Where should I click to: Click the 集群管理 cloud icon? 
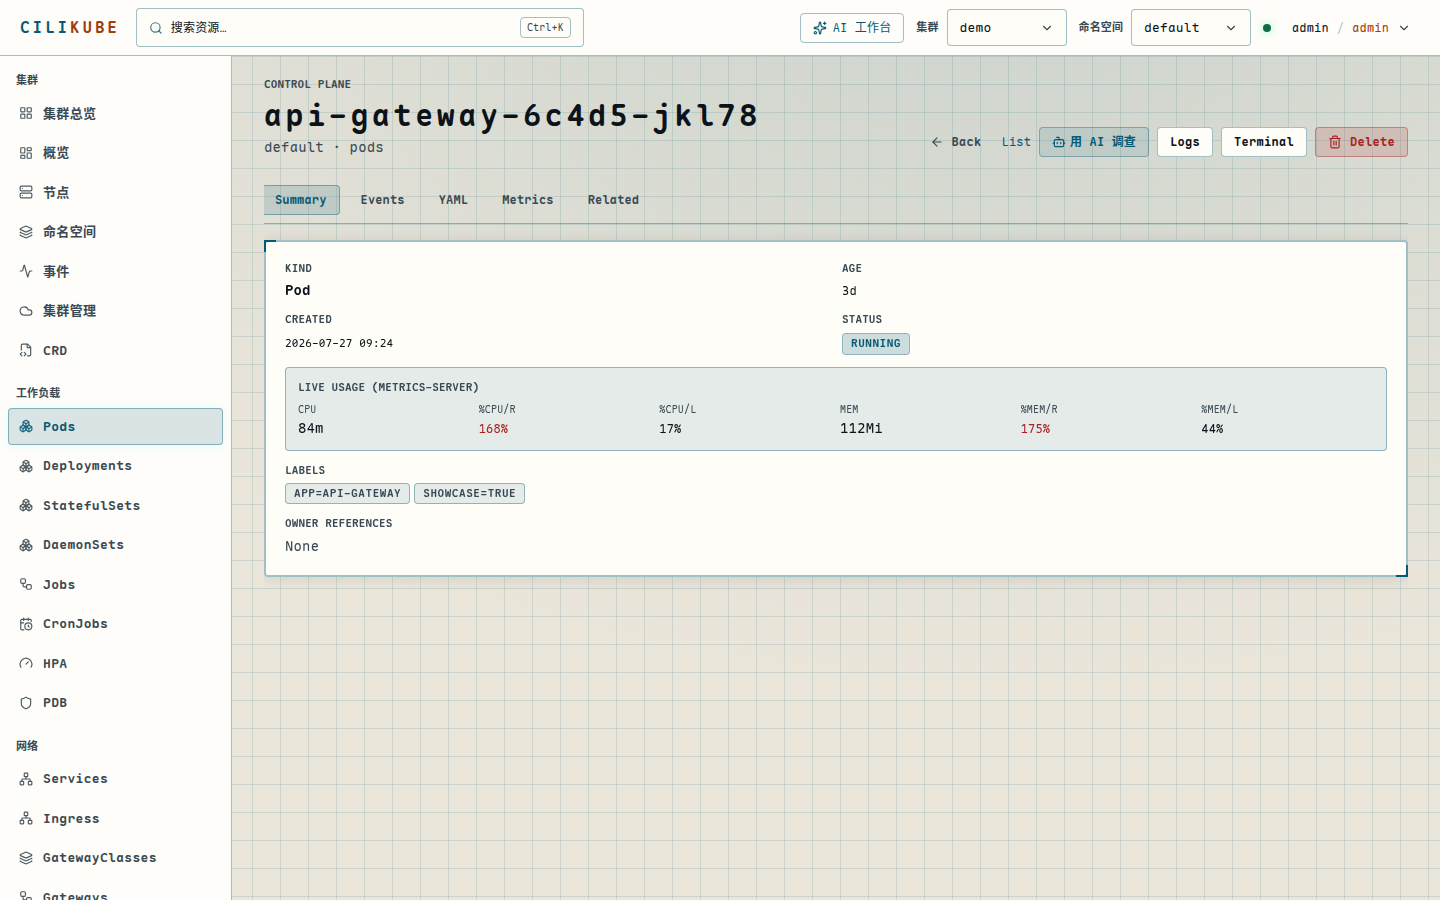[26, 311]
